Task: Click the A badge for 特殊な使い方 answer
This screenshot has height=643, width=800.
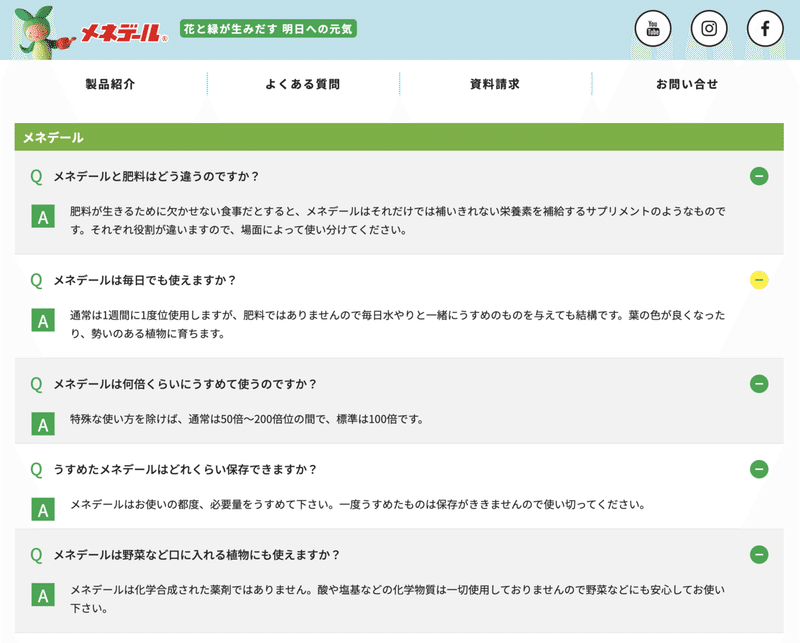Action: click(43, 424)
